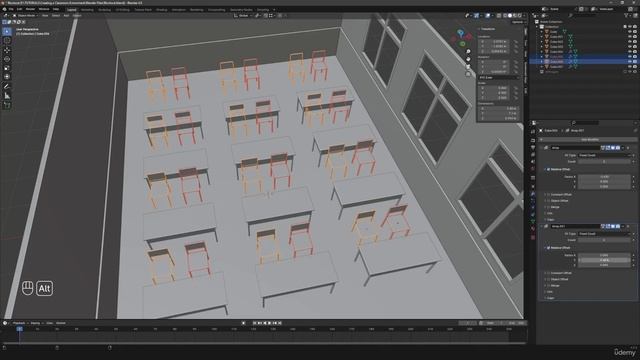Expand the UVs section of Array.001
640x360 pixels.
[x=550, y=291]
